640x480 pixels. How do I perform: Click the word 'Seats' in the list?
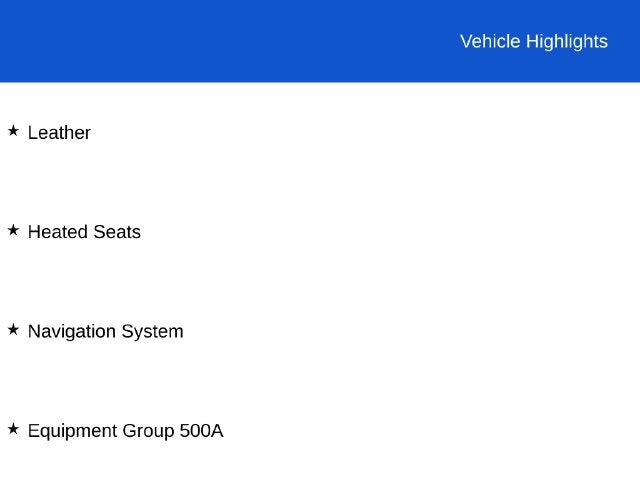[117, 232]
